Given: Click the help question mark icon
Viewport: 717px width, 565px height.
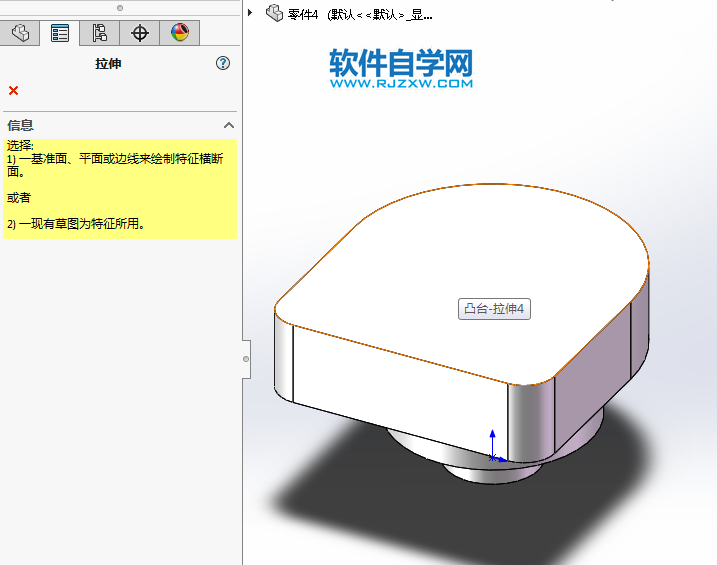Looking at the screenshot, I should click(223, 63).
